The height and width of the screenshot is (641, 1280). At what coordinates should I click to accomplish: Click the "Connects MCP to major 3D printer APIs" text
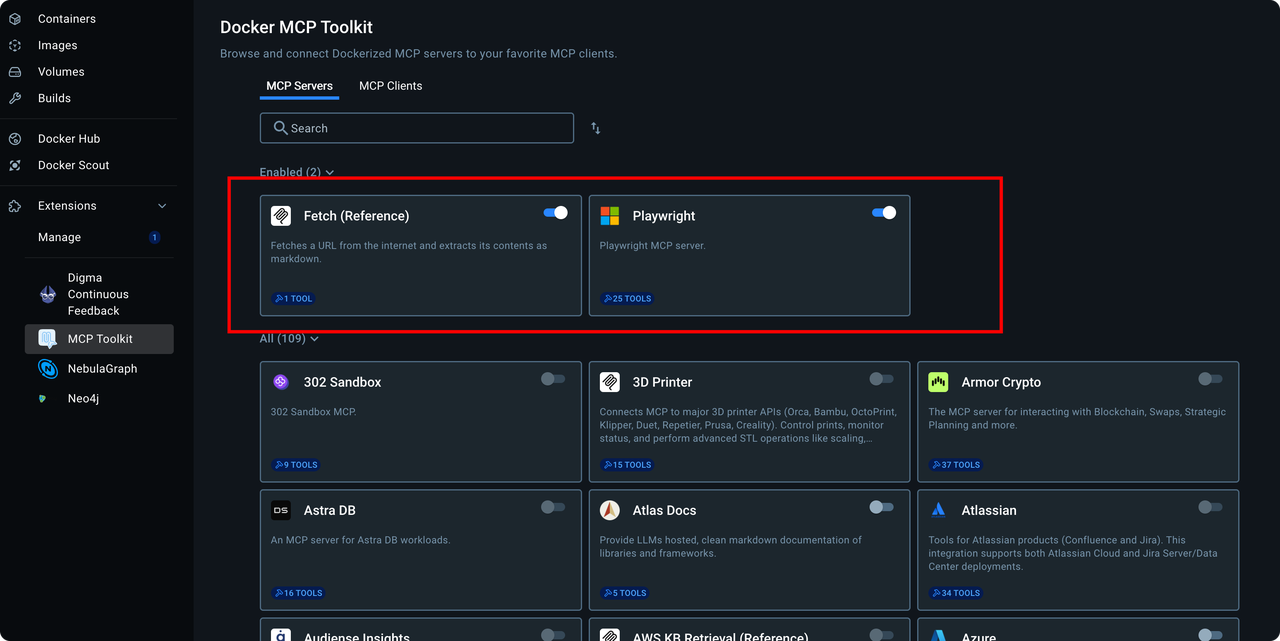[749, 425]
